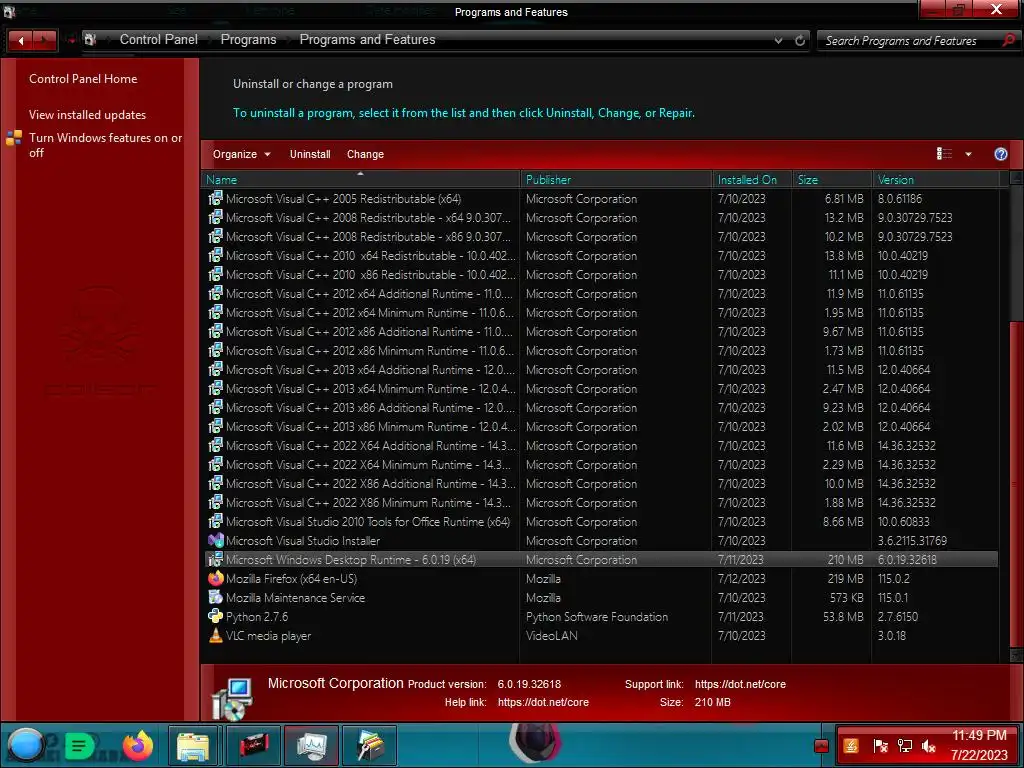Open the Start orb on the taskbar

click(25, 745)
